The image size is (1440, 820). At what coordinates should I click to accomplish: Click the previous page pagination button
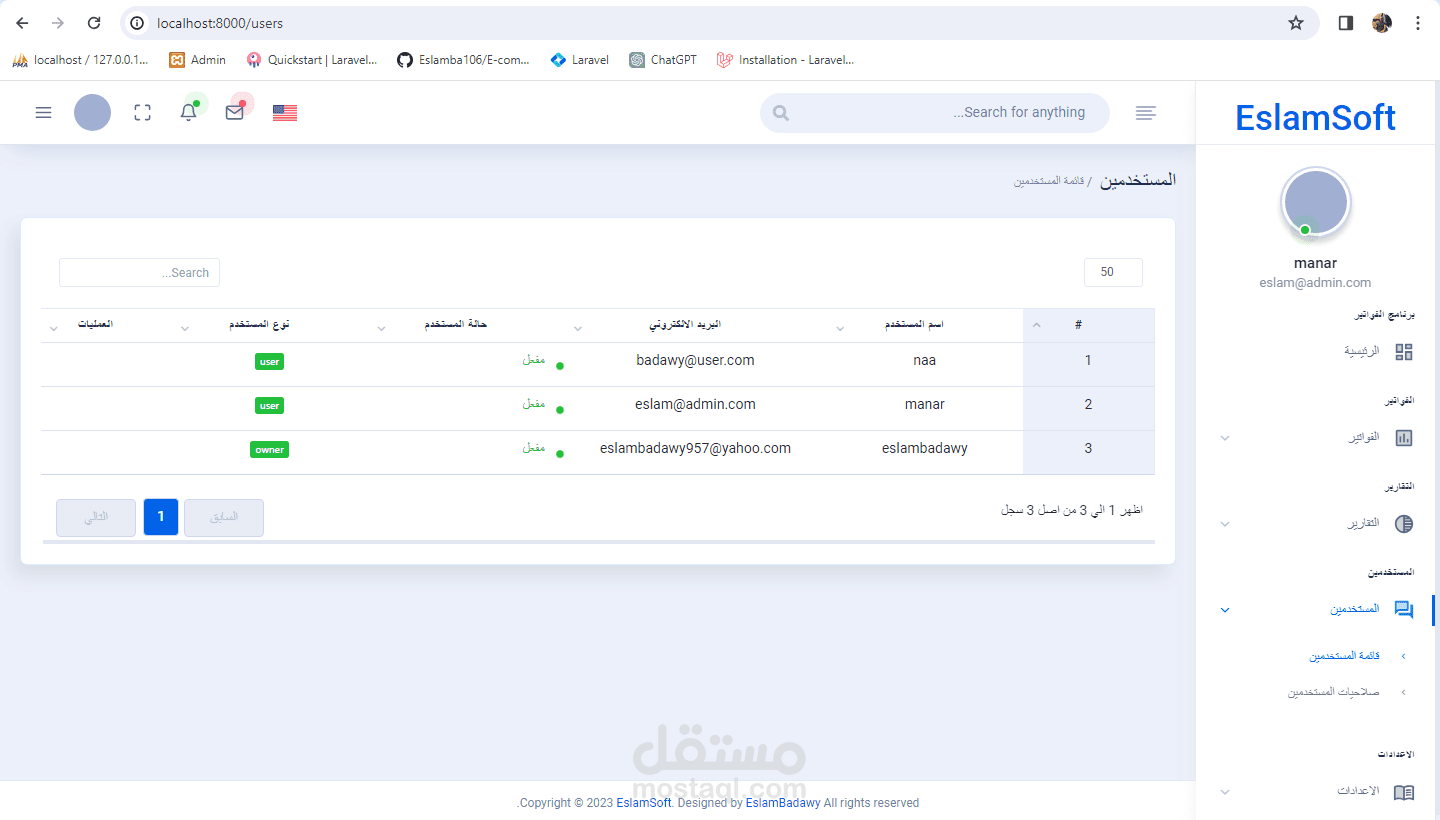click(x=224, y=518)
